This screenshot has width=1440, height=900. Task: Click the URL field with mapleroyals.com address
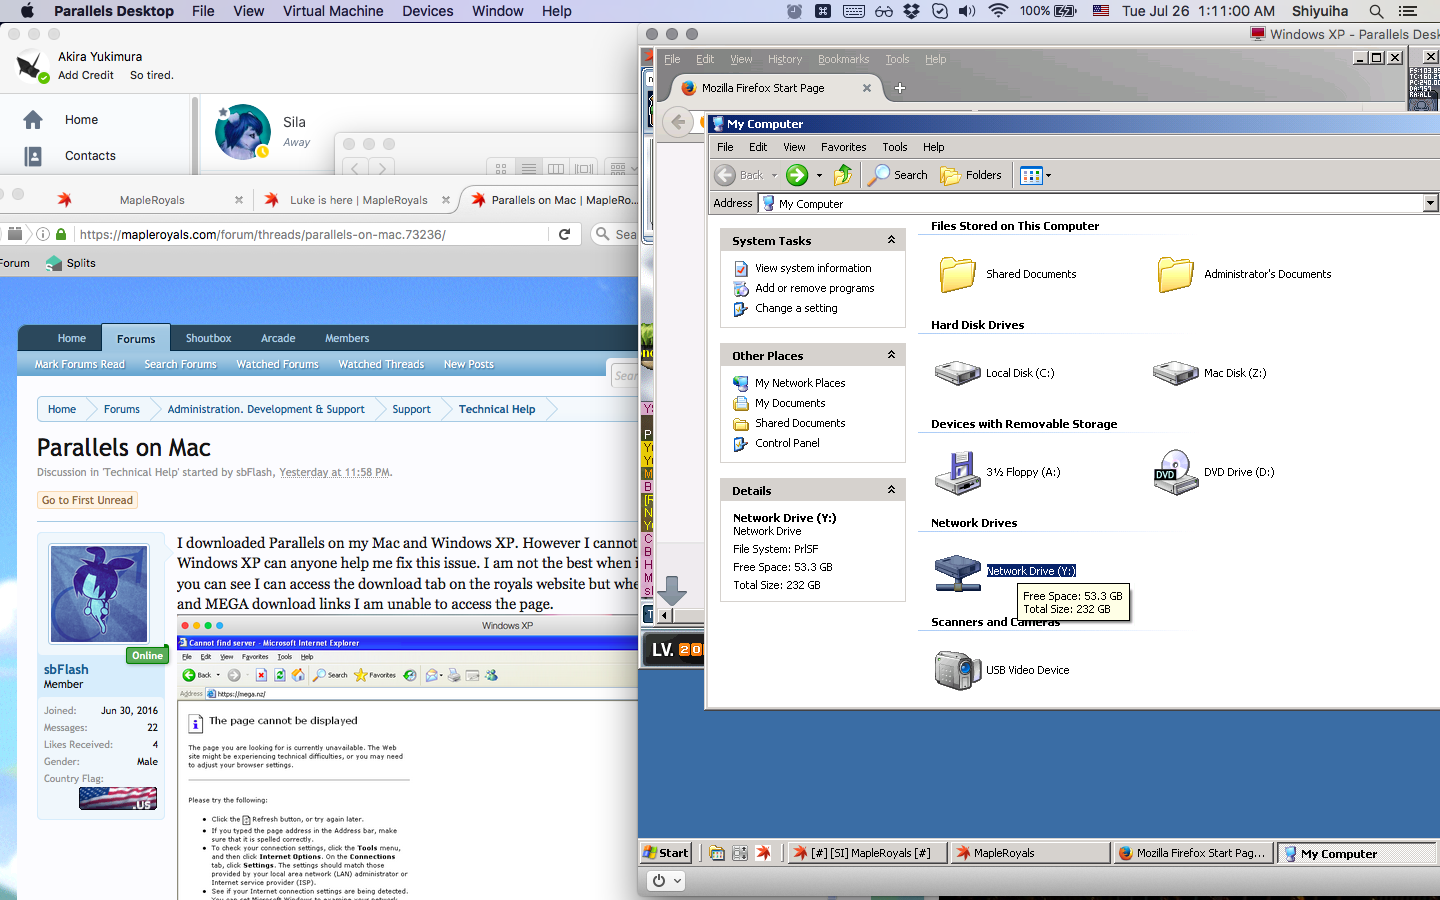pos(312,234)
